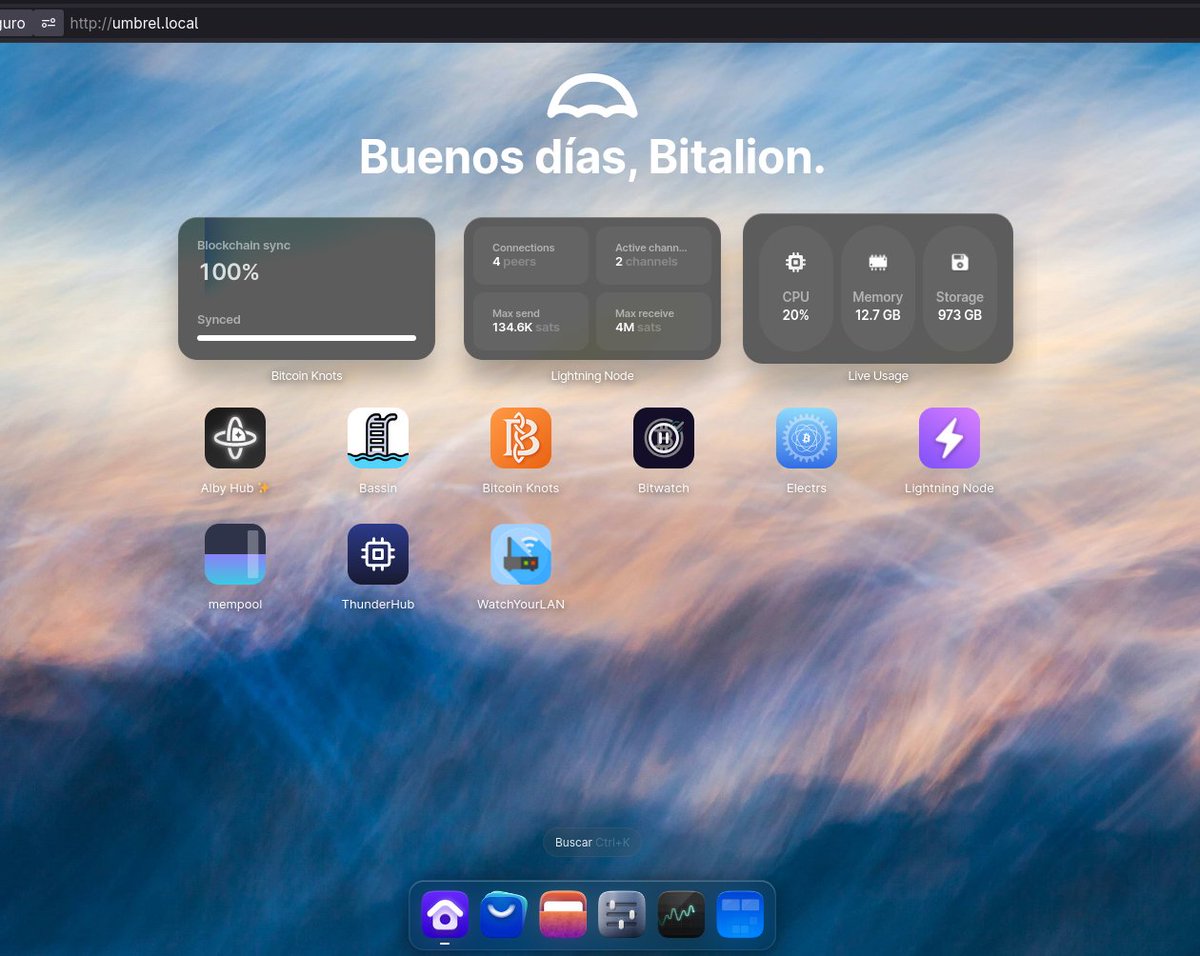Launch the Bitwatch app
The image size is (1200, 956).
664,438
